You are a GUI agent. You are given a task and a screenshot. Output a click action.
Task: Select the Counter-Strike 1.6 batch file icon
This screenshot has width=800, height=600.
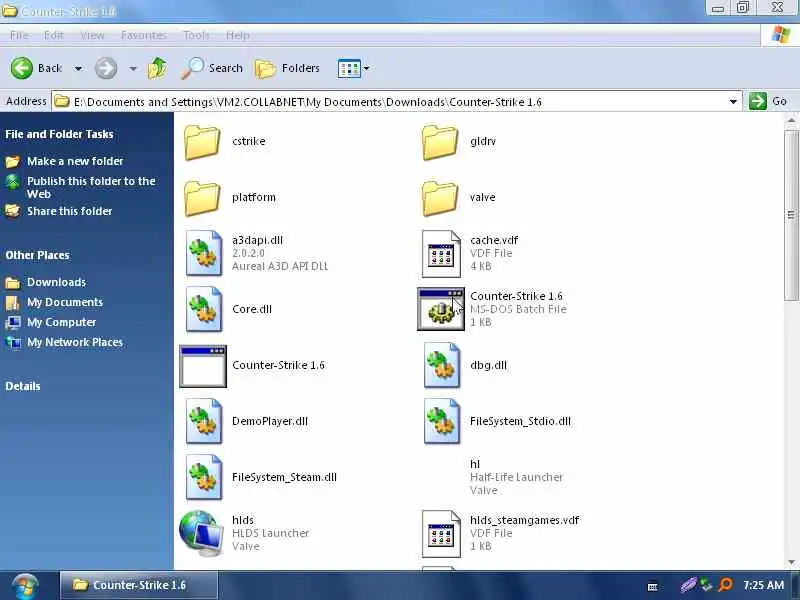pos(441,309)
